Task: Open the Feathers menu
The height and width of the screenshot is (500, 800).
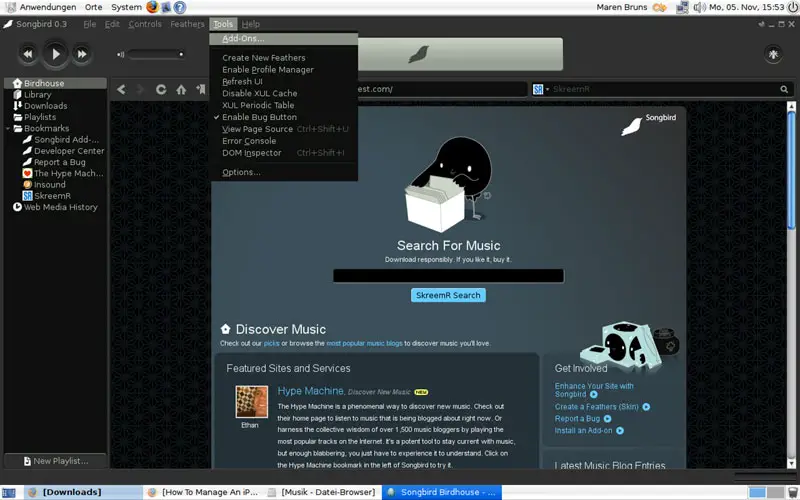Action: (187, 24)
